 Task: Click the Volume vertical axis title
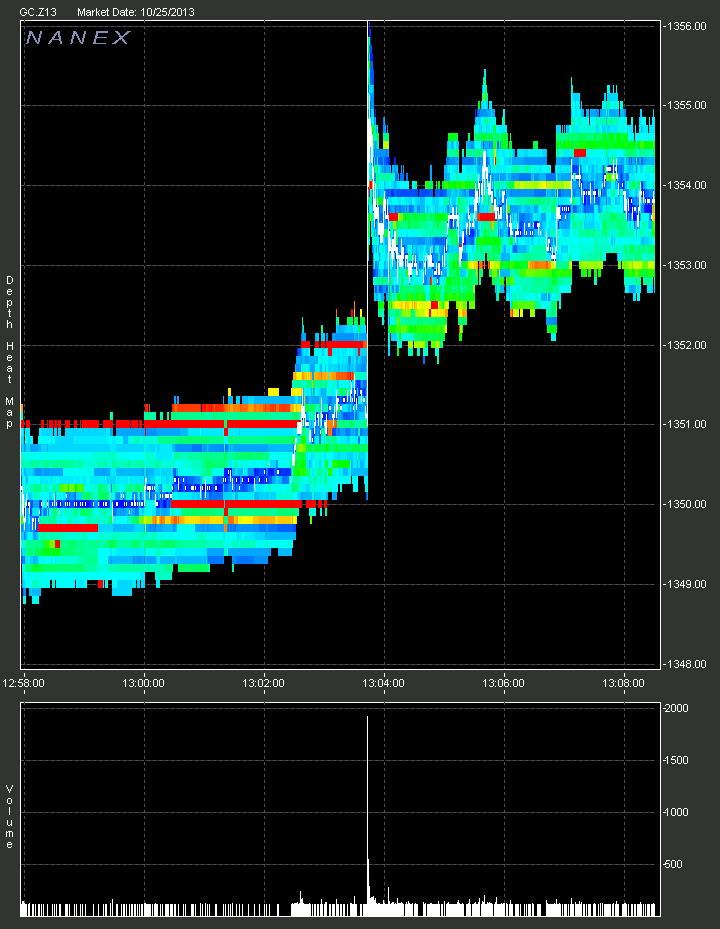coord(9,816)
